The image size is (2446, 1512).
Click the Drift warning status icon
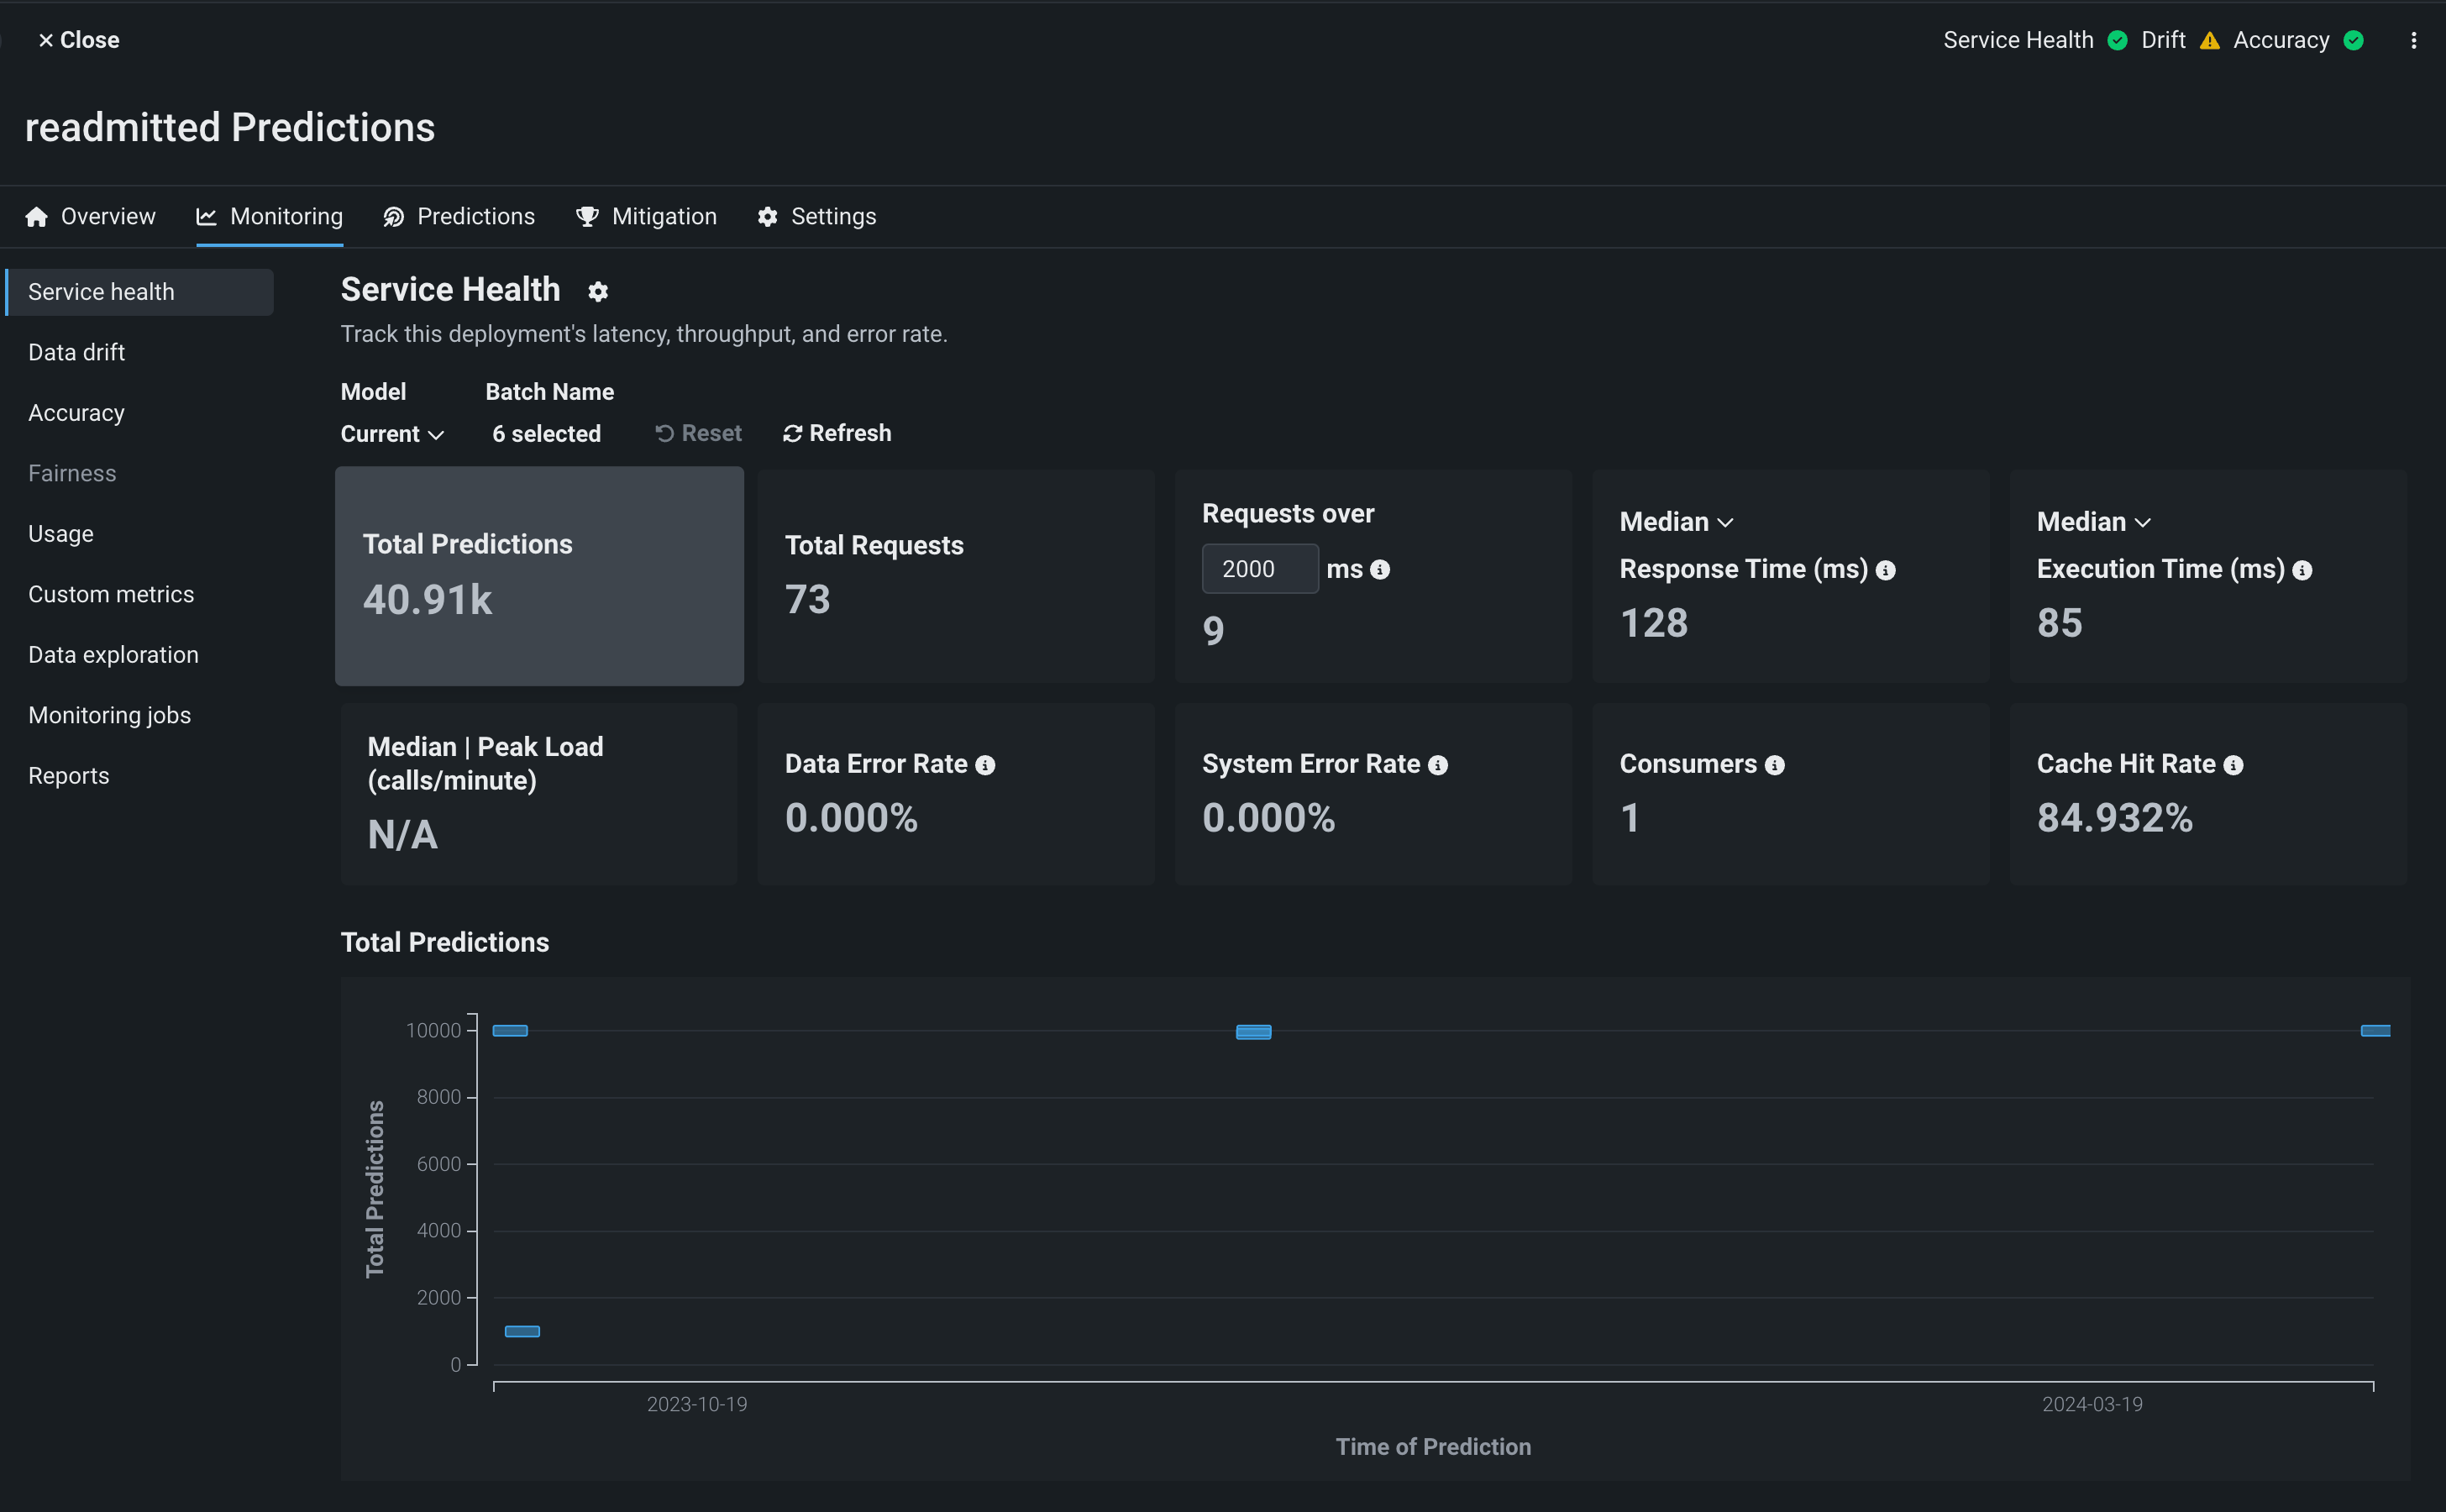[x=2209, y=40]
